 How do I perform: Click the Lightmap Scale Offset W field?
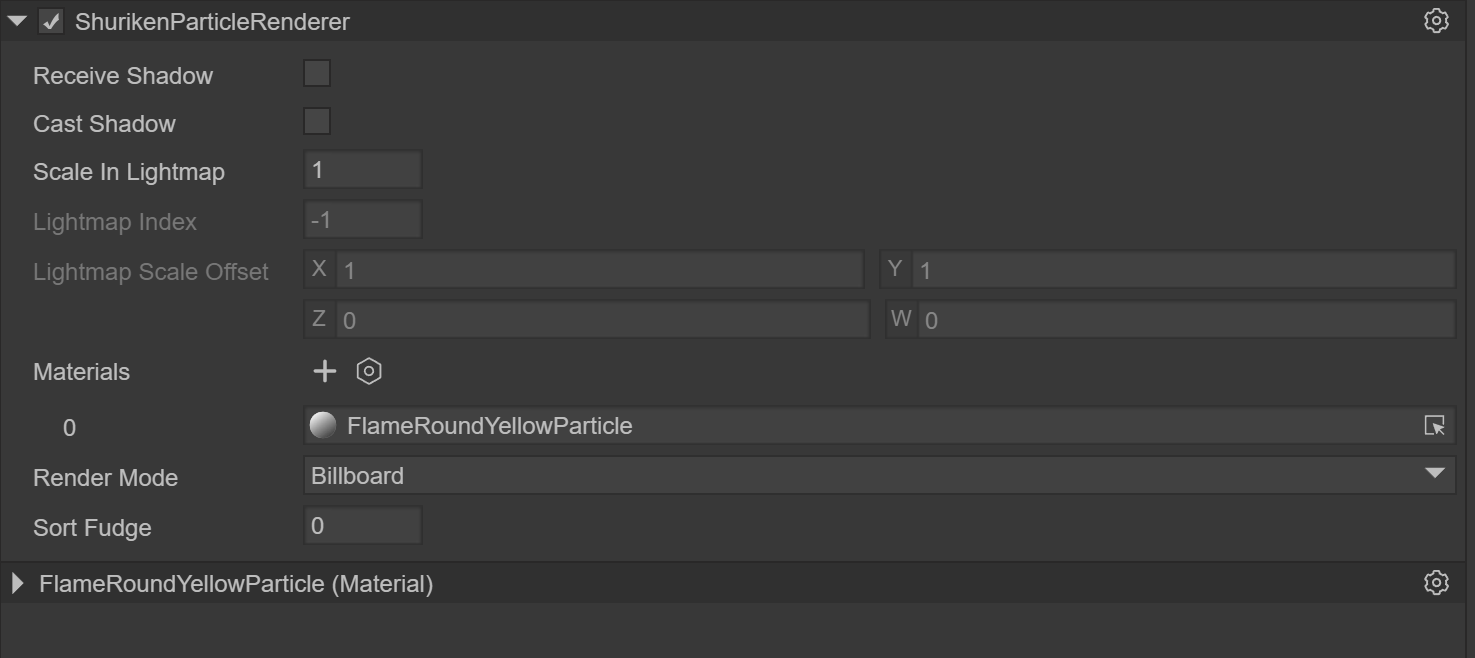pos(1184,320)
